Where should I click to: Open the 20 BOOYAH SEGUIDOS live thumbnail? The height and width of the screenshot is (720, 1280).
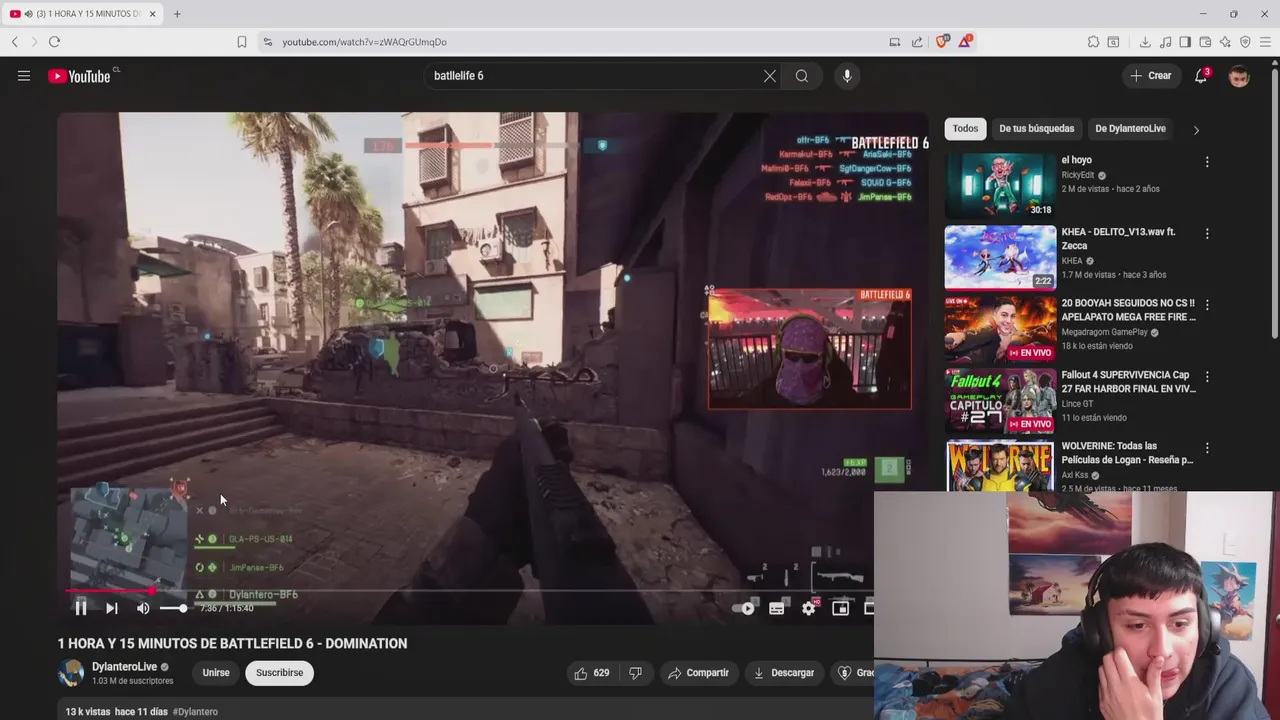click(1000, 329)
